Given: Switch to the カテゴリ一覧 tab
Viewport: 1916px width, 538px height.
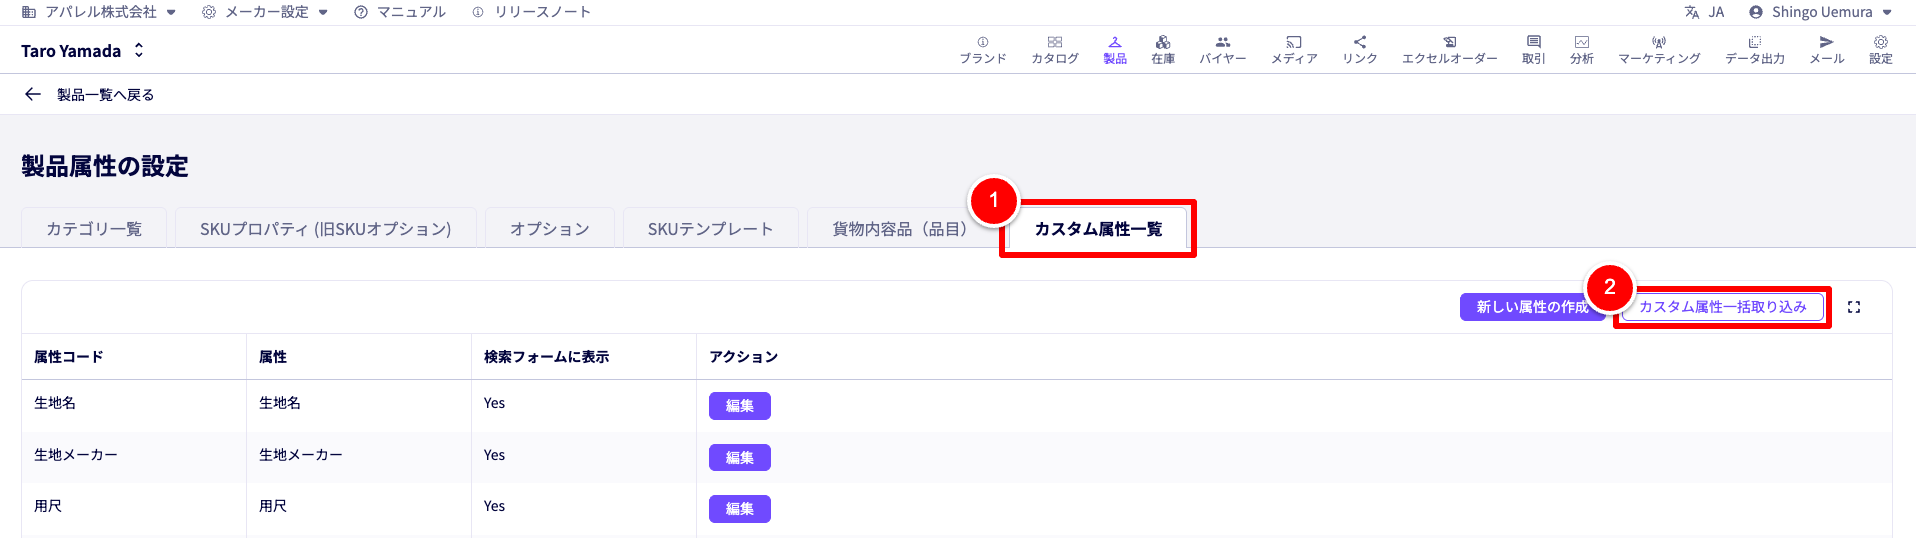Looking at the screenshot, I should point(94,229).
